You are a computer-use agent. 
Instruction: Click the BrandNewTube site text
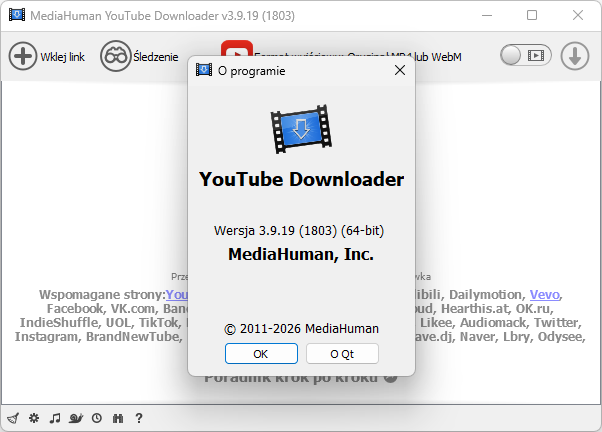pos(134,337)
